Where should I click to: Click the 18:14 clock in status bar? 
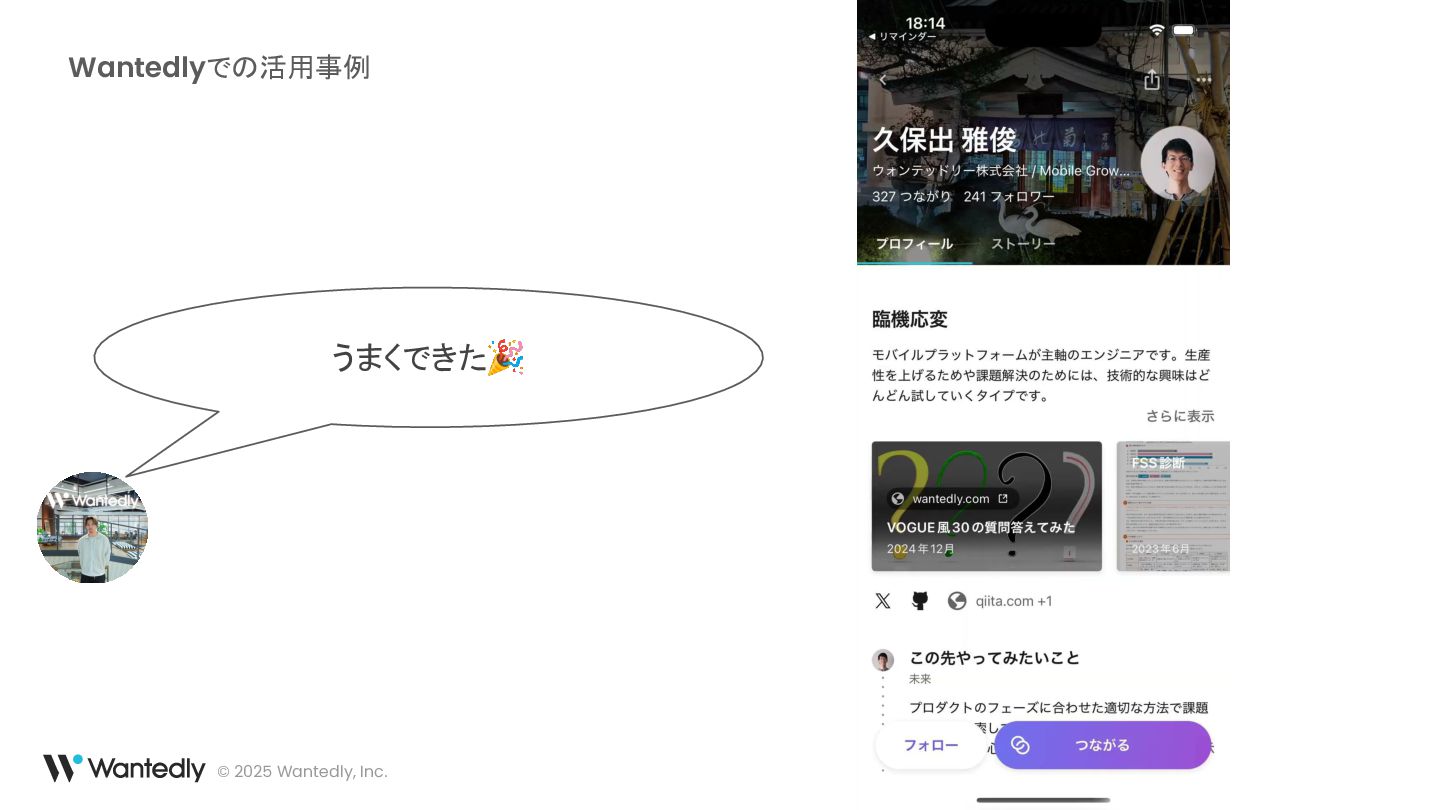[925, 22]
